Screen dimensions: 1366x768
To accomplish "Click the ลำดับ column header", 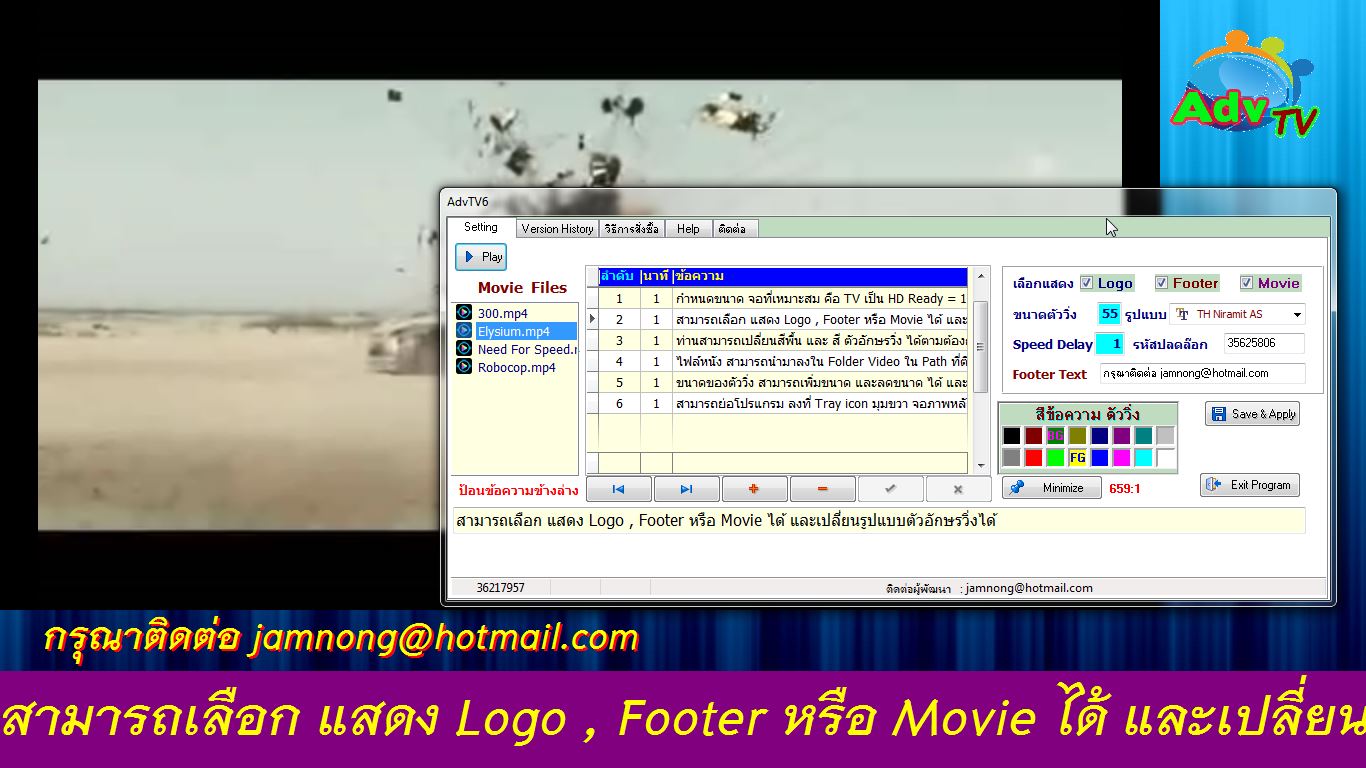I will pos(619,276).
